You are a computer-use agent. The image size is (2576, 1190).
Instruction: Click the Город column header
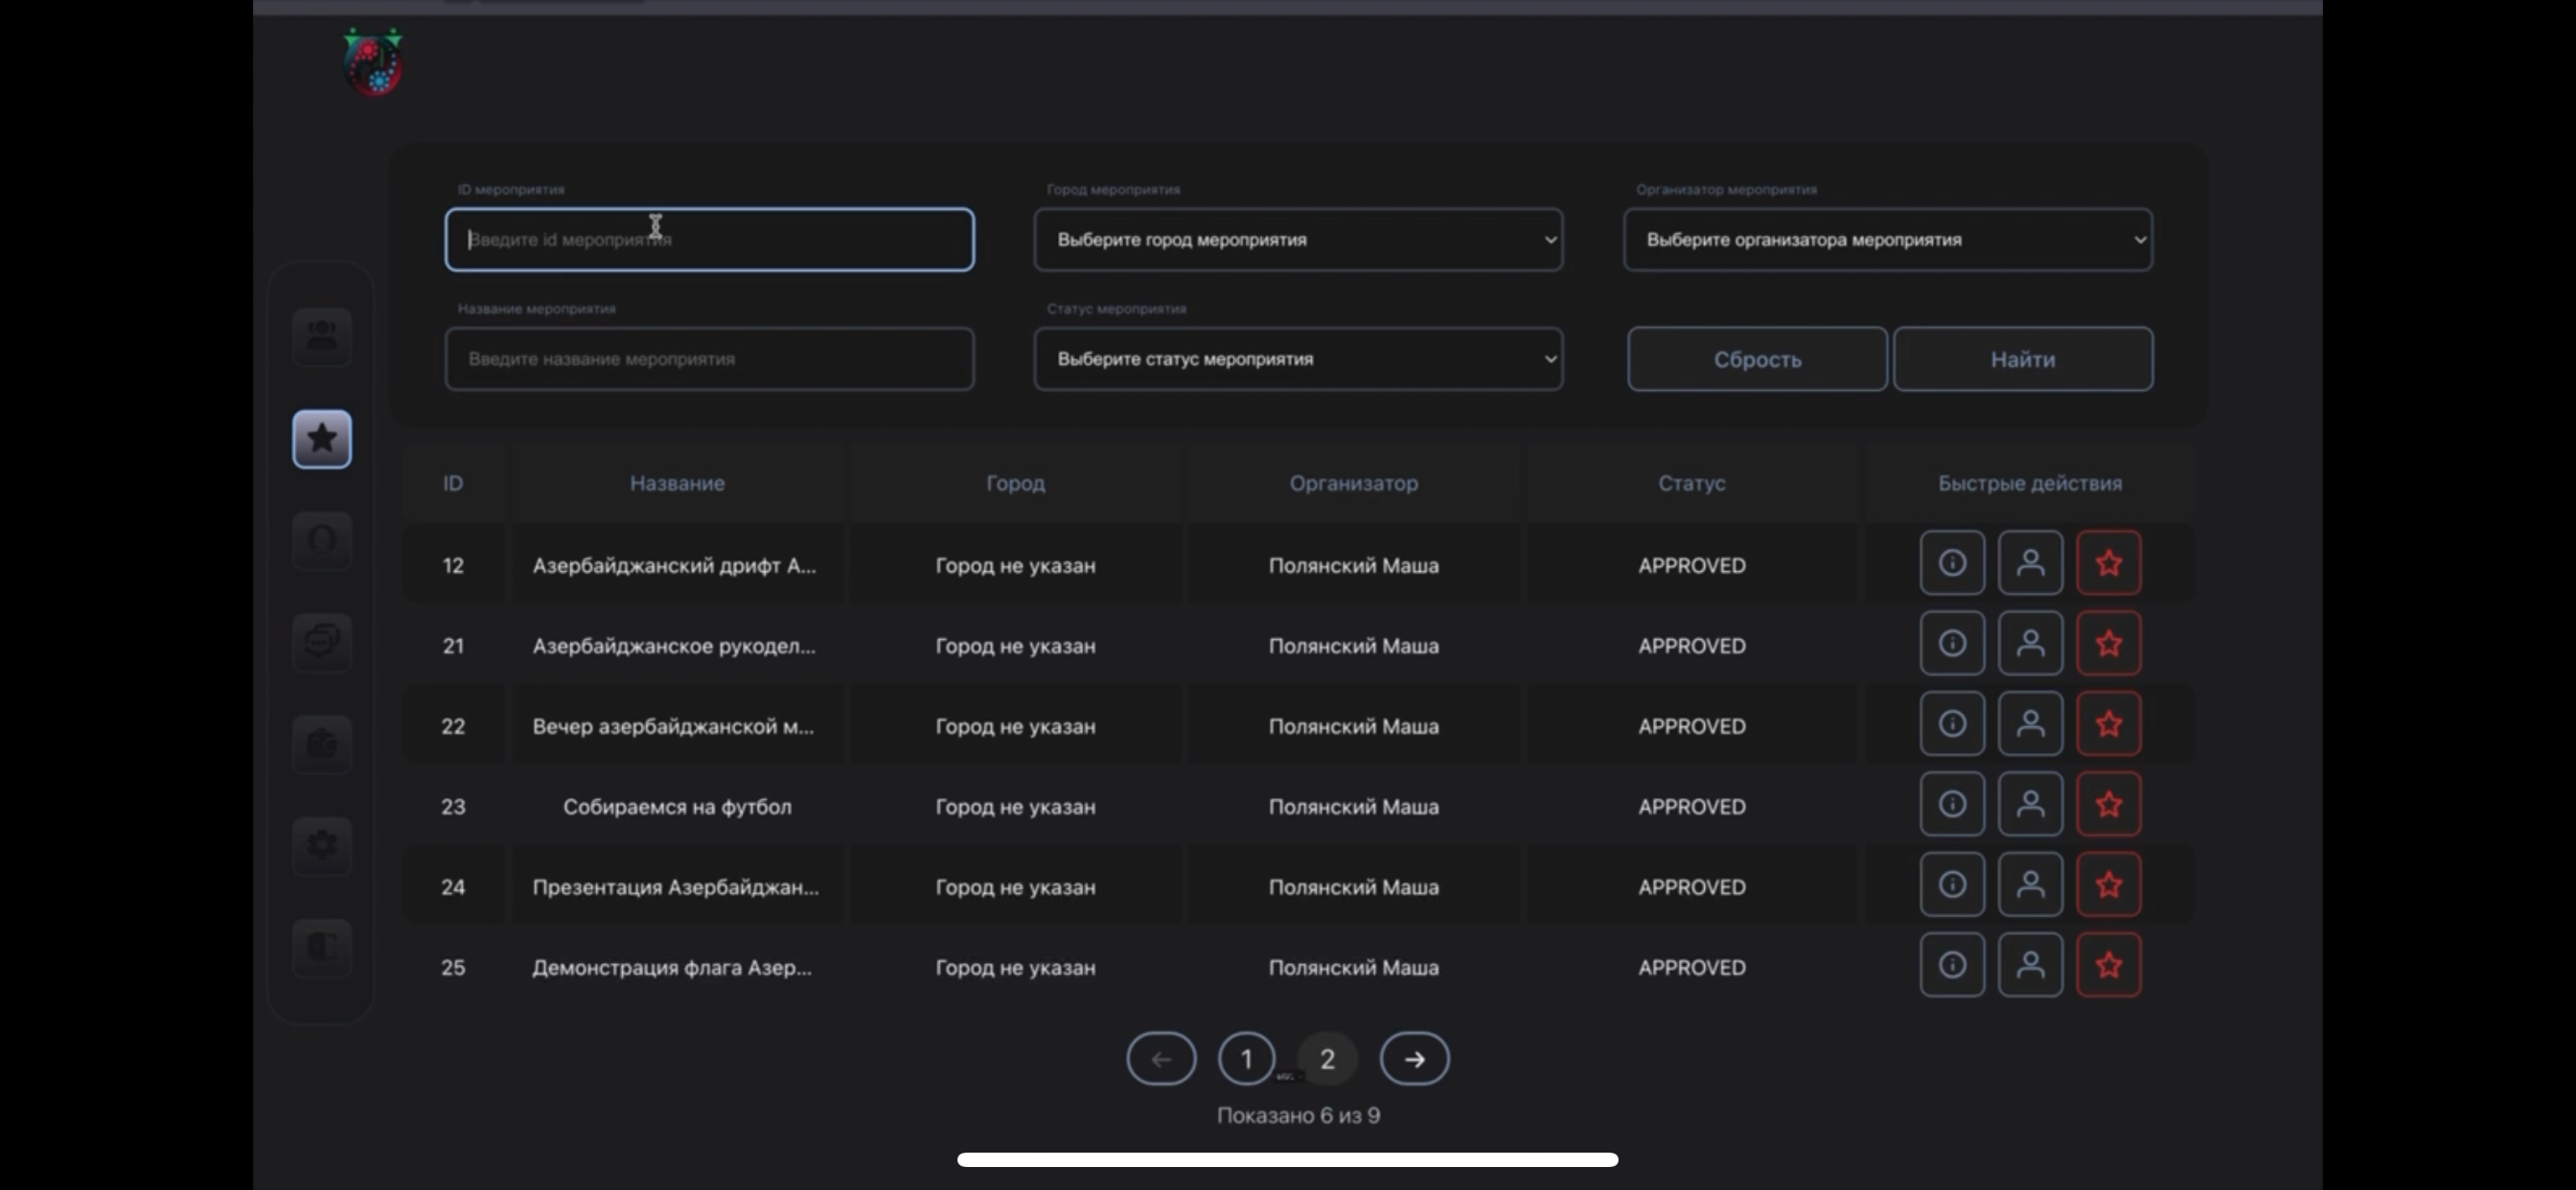[x=1015, y=483]
